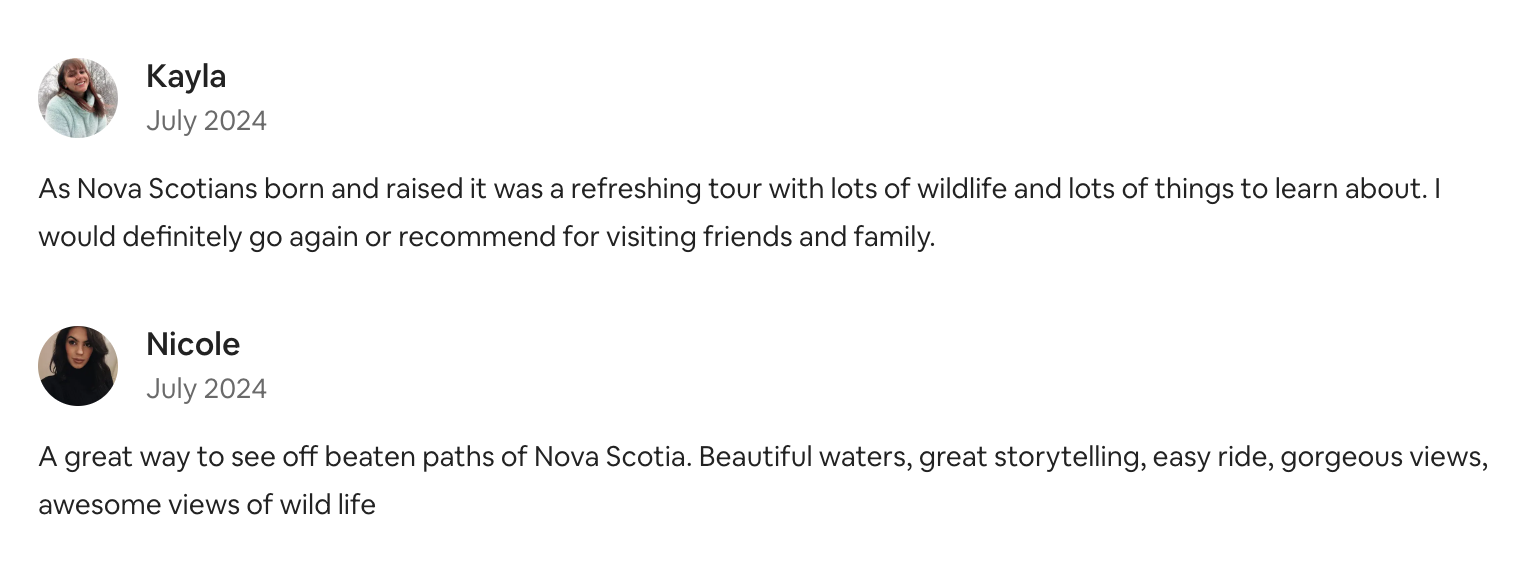
Task: Click the words "Nova Scotia" in Nicole's review
Action: (x=611, y=457)
